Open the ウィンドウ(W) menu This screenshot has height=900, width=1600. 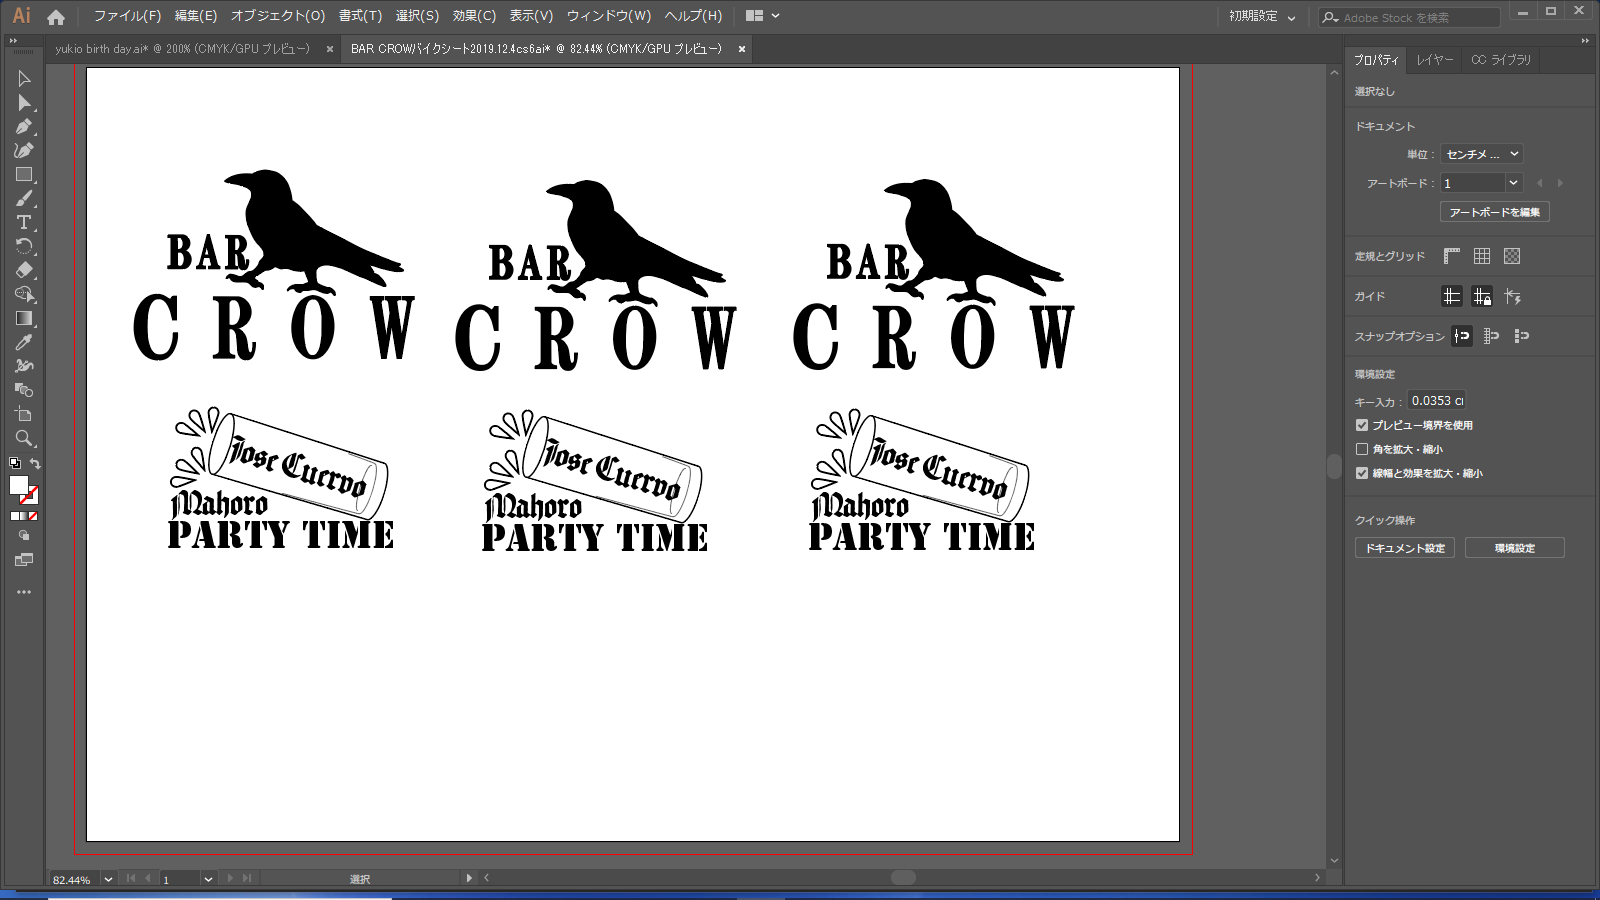609,16
